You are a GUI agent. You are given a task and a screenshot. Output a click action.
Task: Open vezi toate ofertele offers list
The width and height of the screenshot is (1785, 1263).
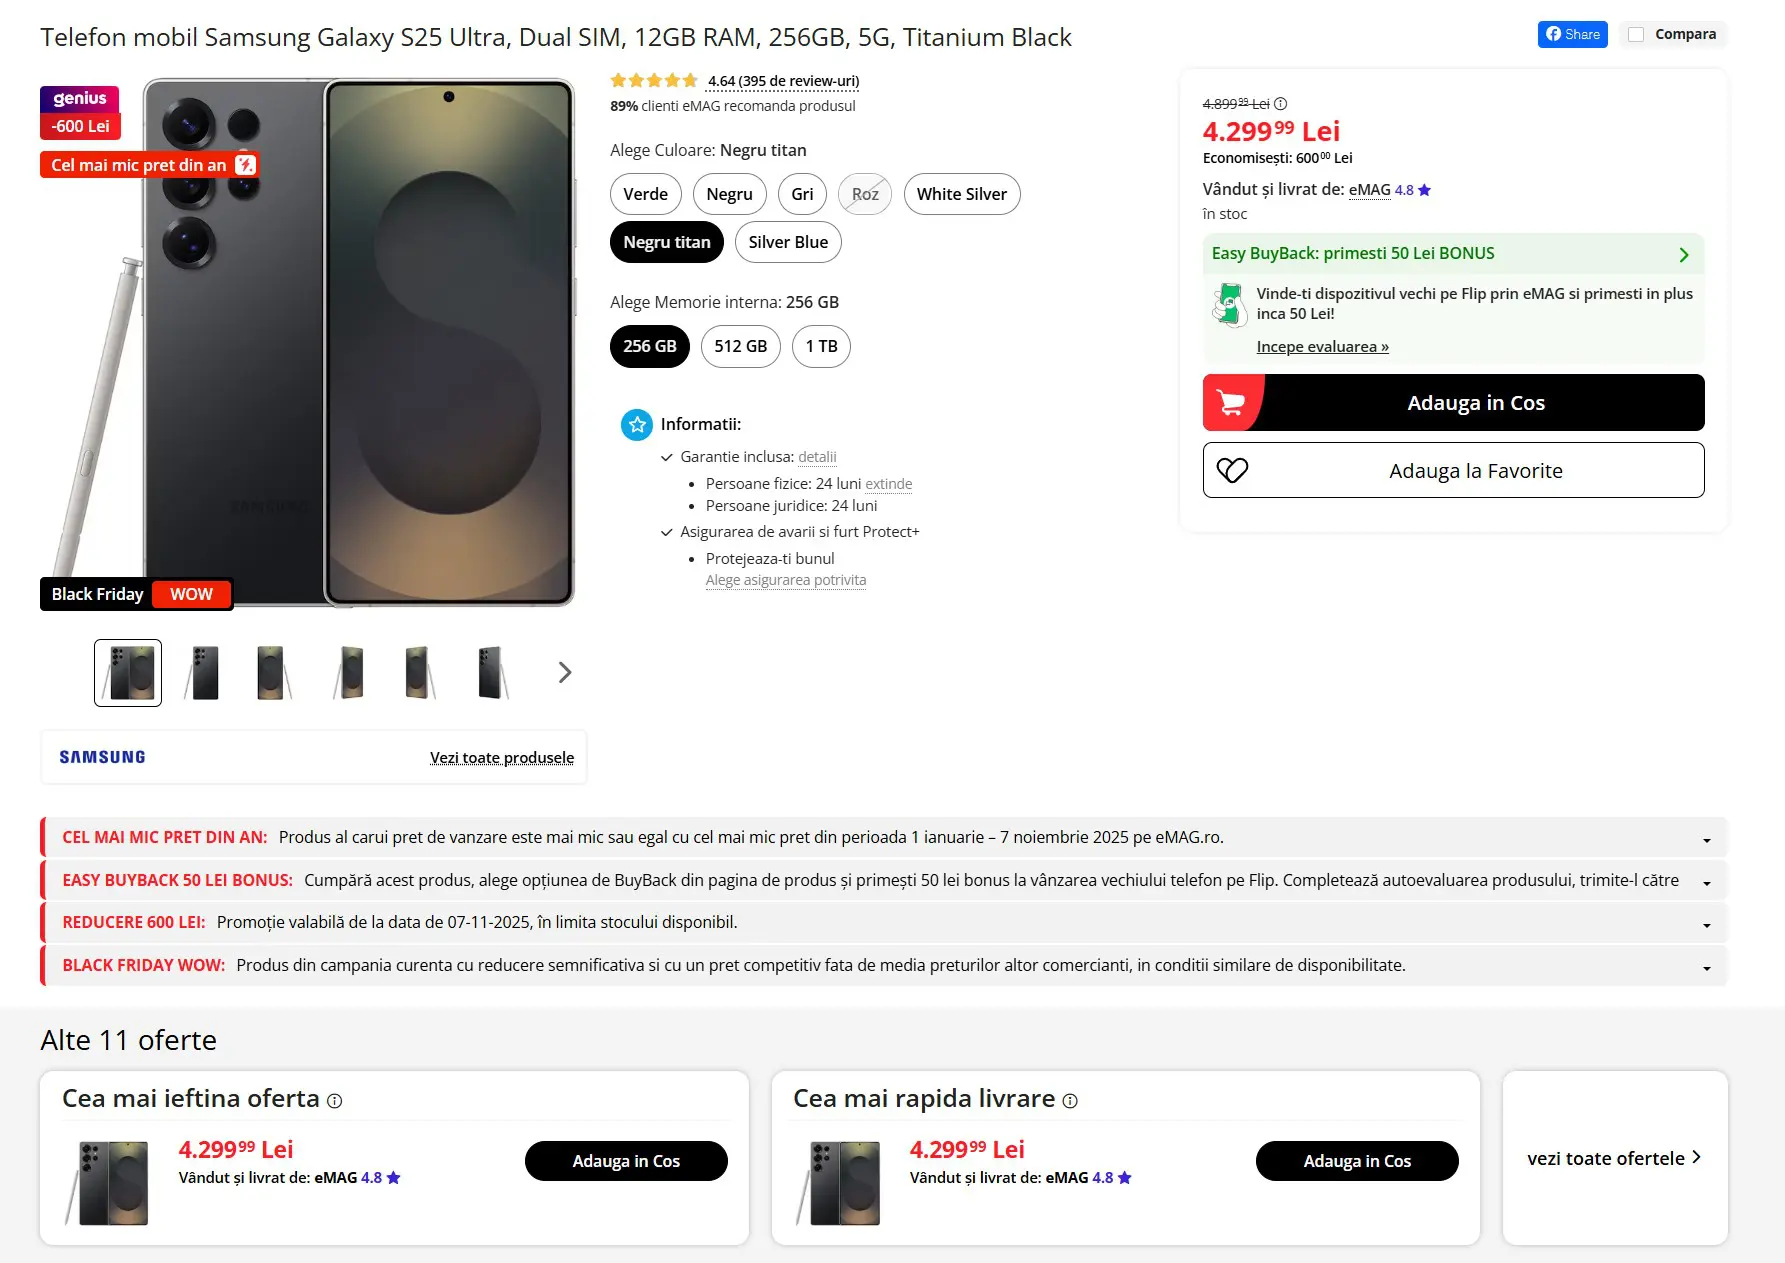(1614, 1158)
